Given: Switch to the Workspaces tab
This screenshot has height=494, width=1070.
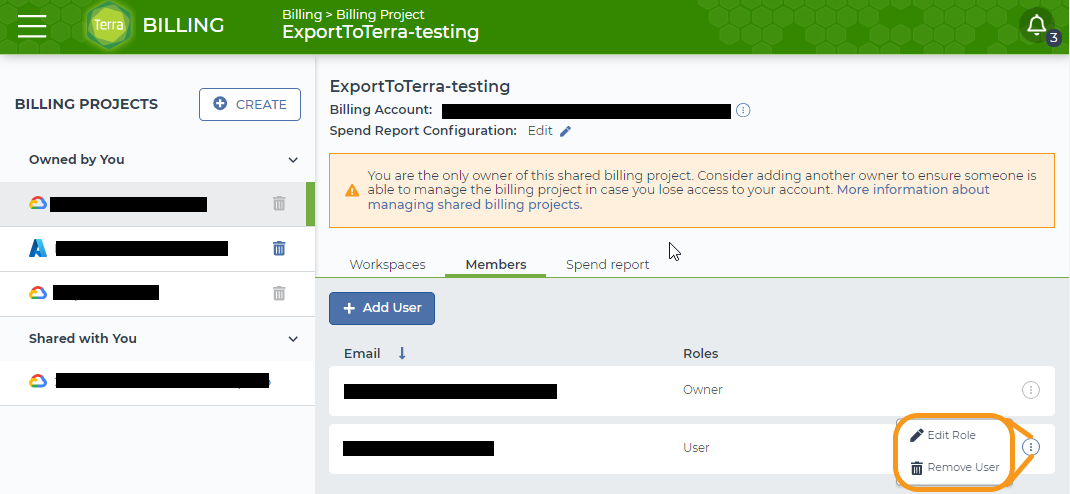Looking at the screenshot, I should (387, 265).
